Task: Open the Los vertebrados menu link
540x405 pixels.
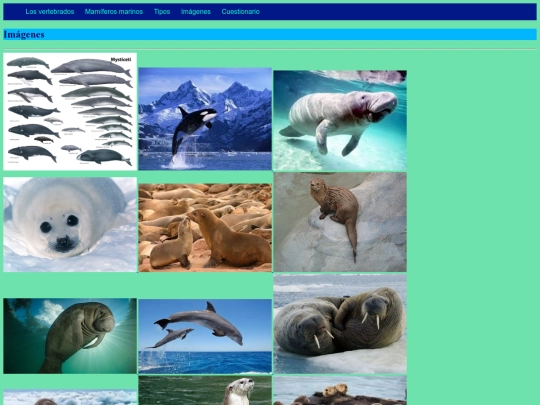Action: coord(50,12)
